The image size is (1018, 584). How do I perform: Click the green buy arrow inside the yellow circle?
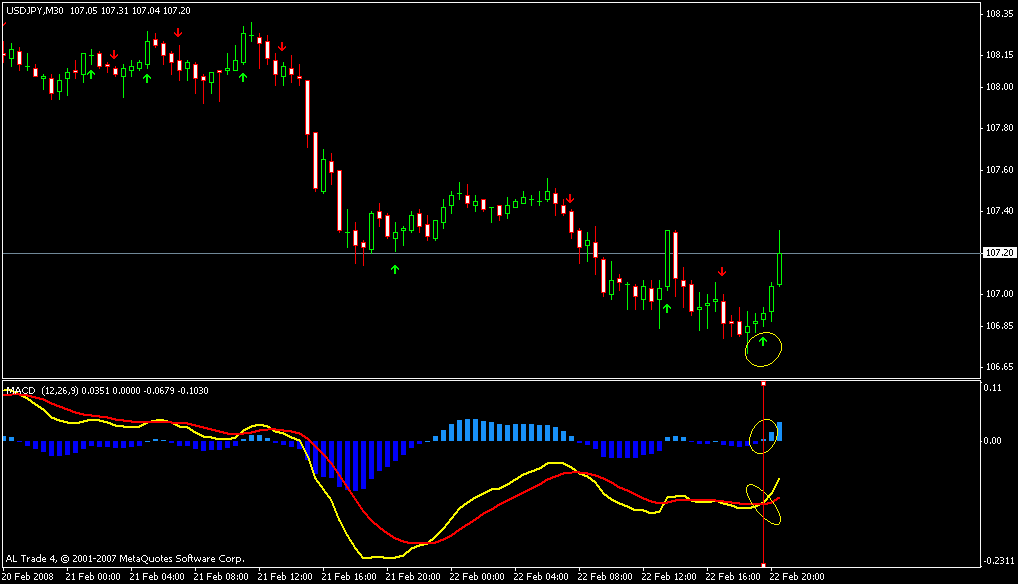763,341
